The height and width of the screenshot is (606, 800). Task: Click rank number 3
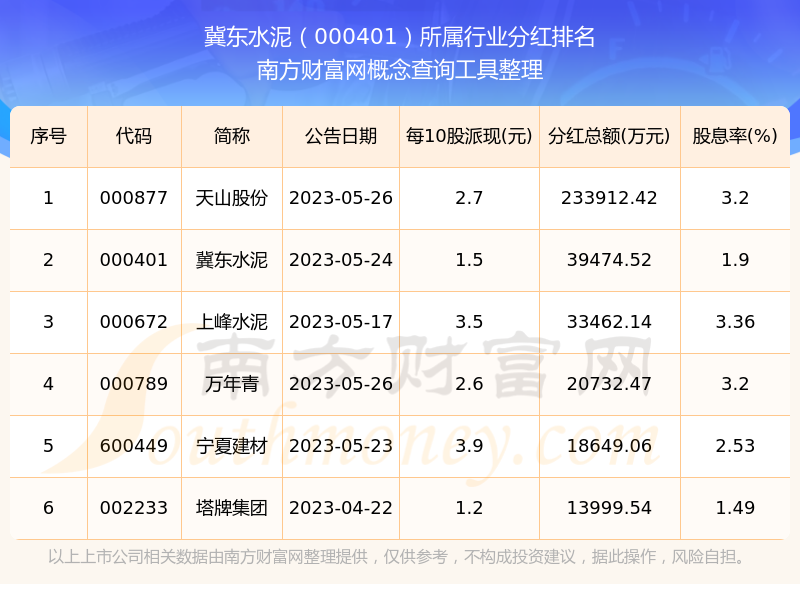click(48, 322)
